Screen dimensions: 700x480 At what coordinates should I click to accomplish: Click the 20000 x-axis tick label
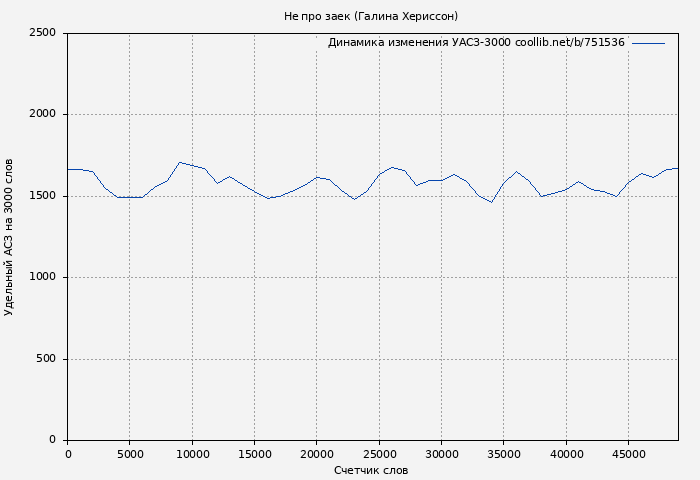(x=317, y=454)
